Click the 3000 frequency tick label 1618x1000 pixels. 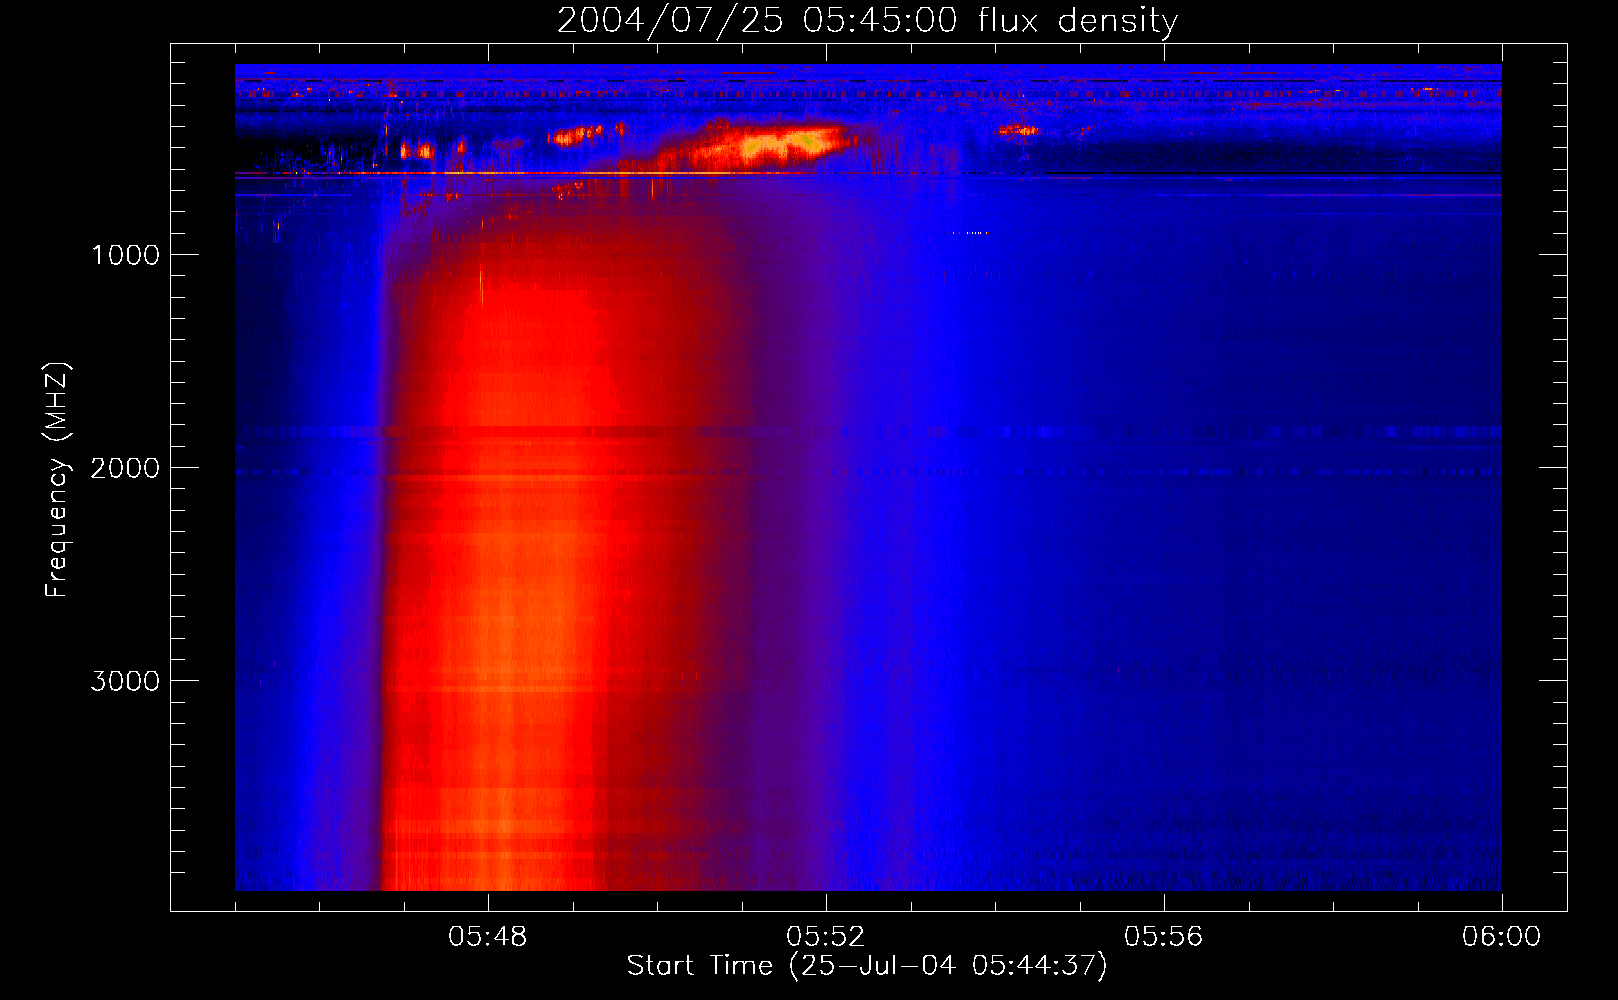[125, 681]
